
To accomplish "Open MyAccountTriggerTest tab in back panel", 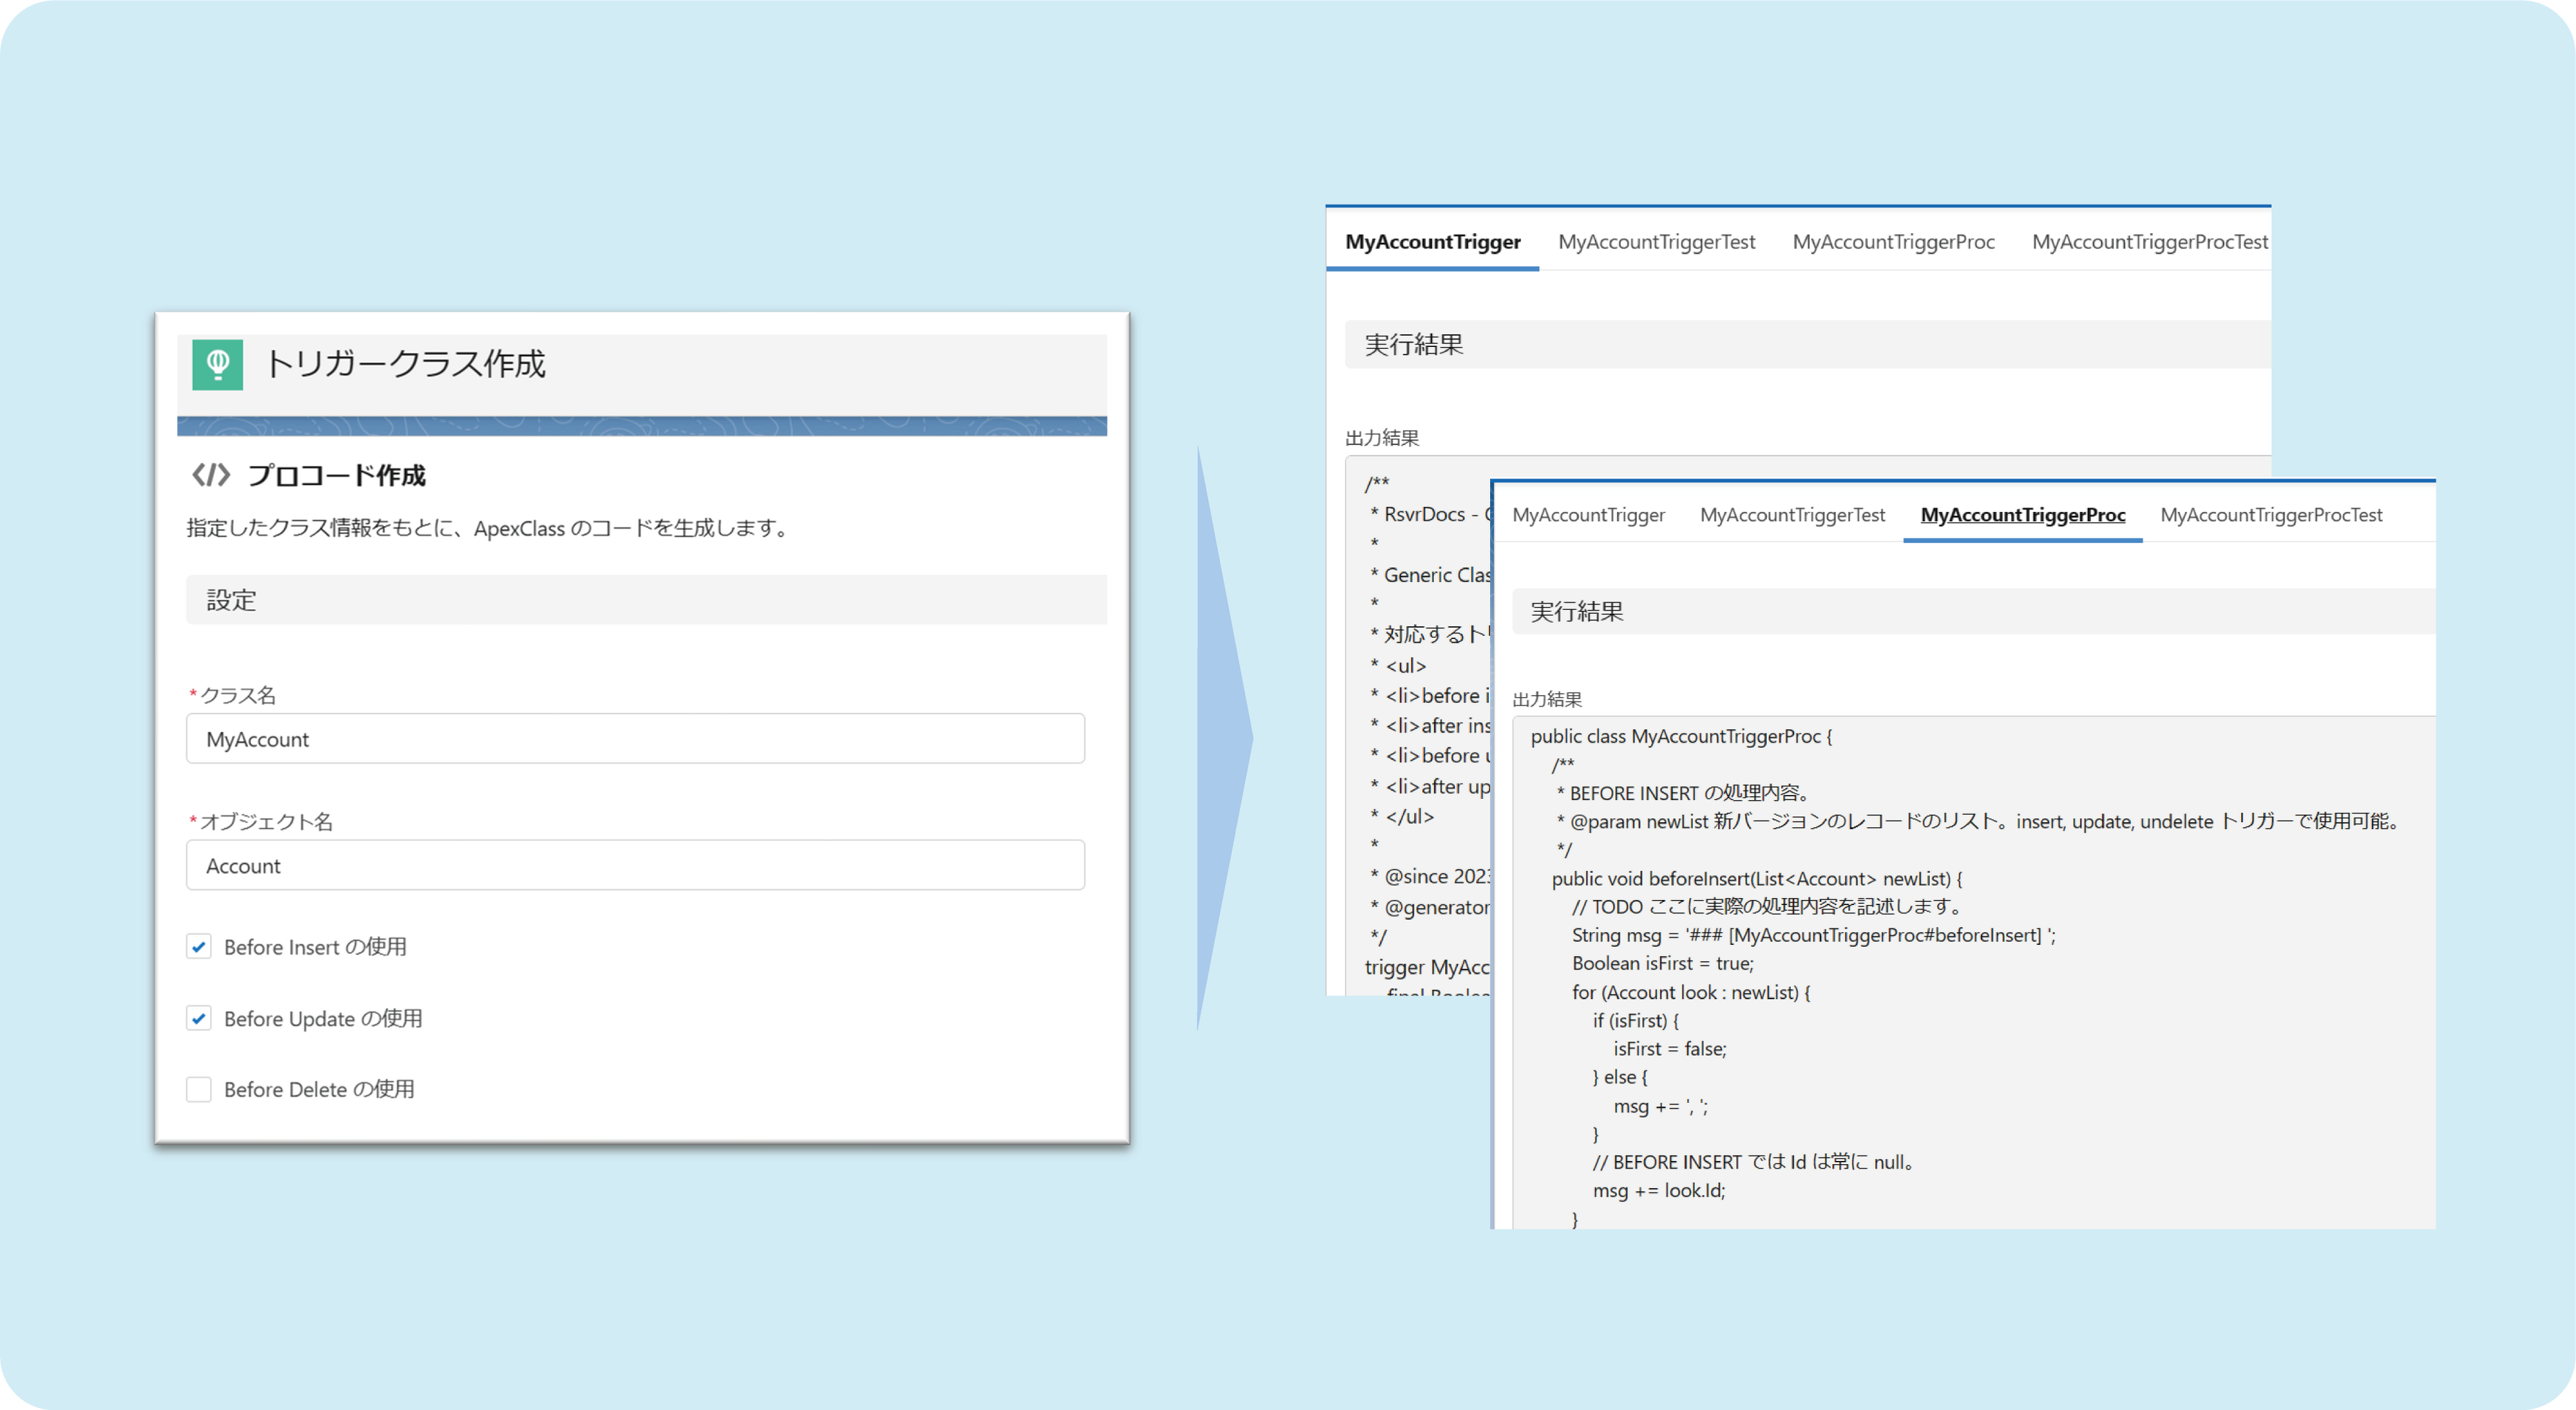I will tap(1656, 242).
